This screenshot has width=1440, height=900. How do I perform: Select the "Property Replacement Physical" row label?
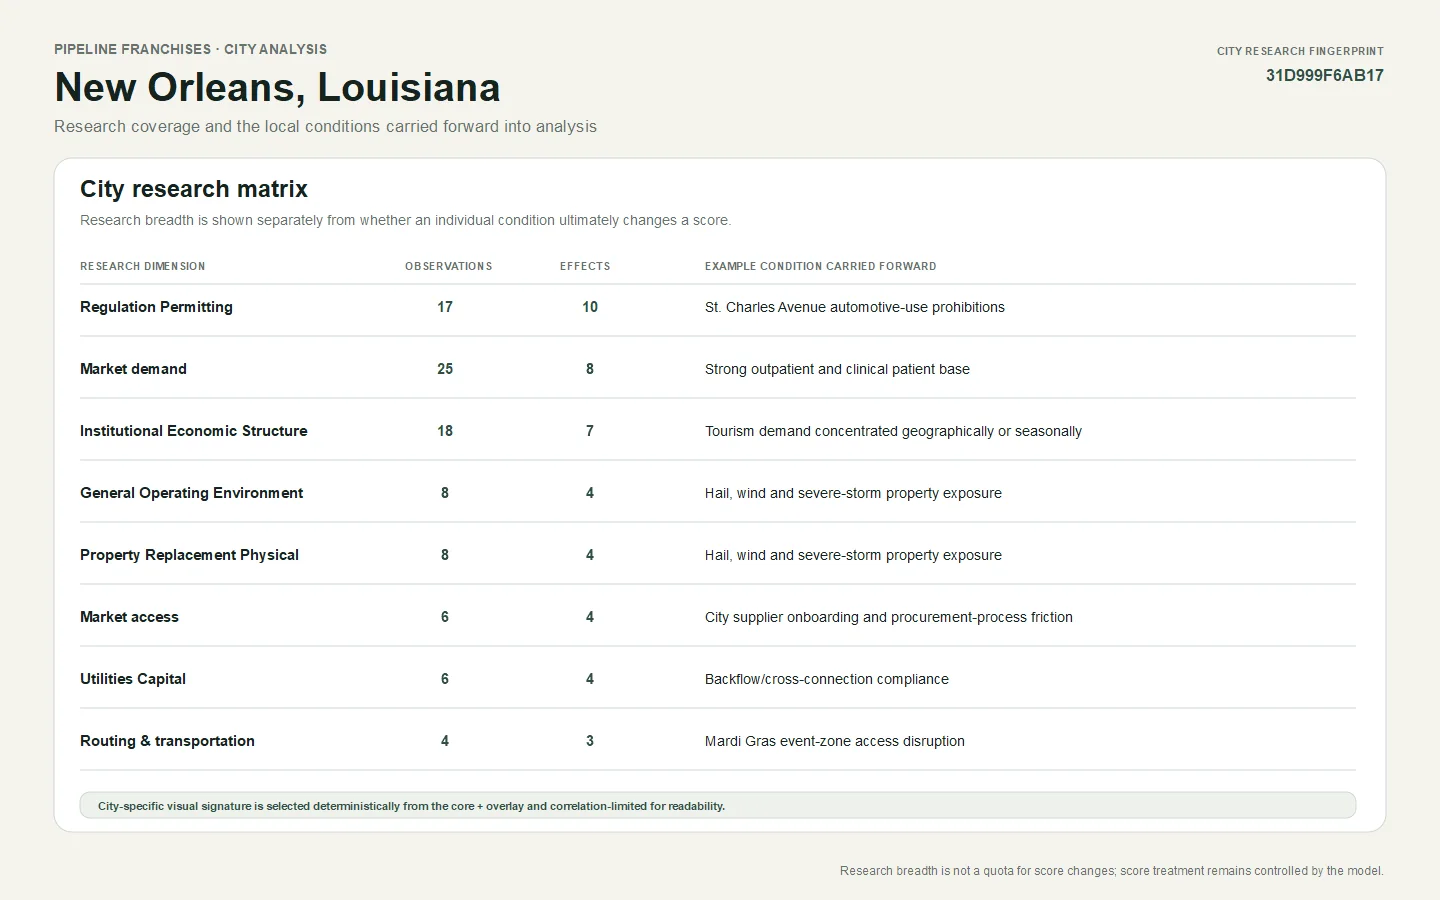pyautogui.click(x=189, y=555)
